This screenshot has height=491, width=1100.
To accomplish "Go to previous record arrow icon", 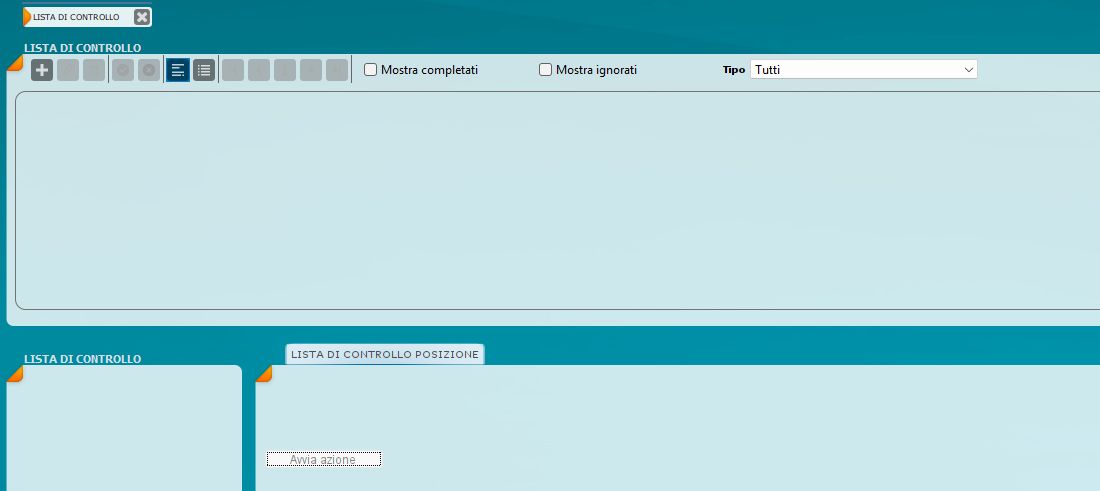I will point(259,70).
